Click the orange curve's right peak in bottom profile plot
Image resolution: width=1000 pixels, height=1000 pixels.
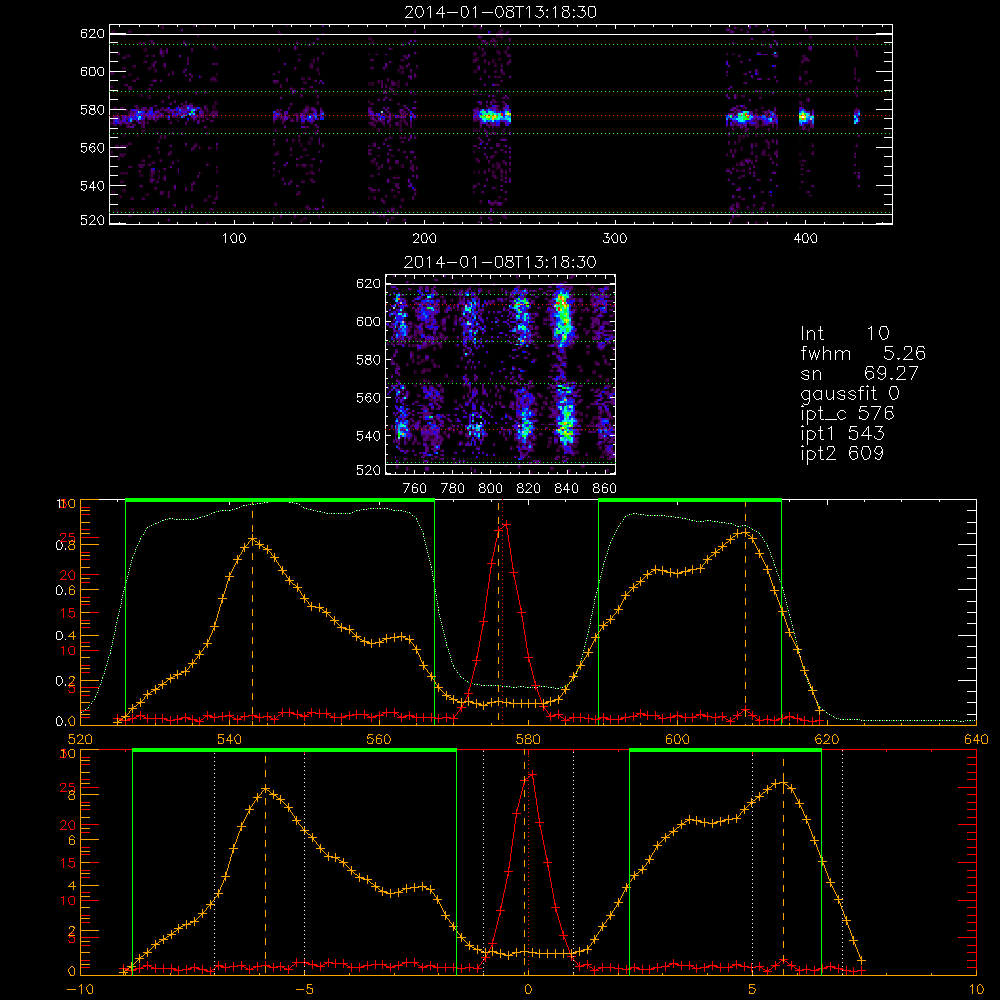[x=783, y=783]
